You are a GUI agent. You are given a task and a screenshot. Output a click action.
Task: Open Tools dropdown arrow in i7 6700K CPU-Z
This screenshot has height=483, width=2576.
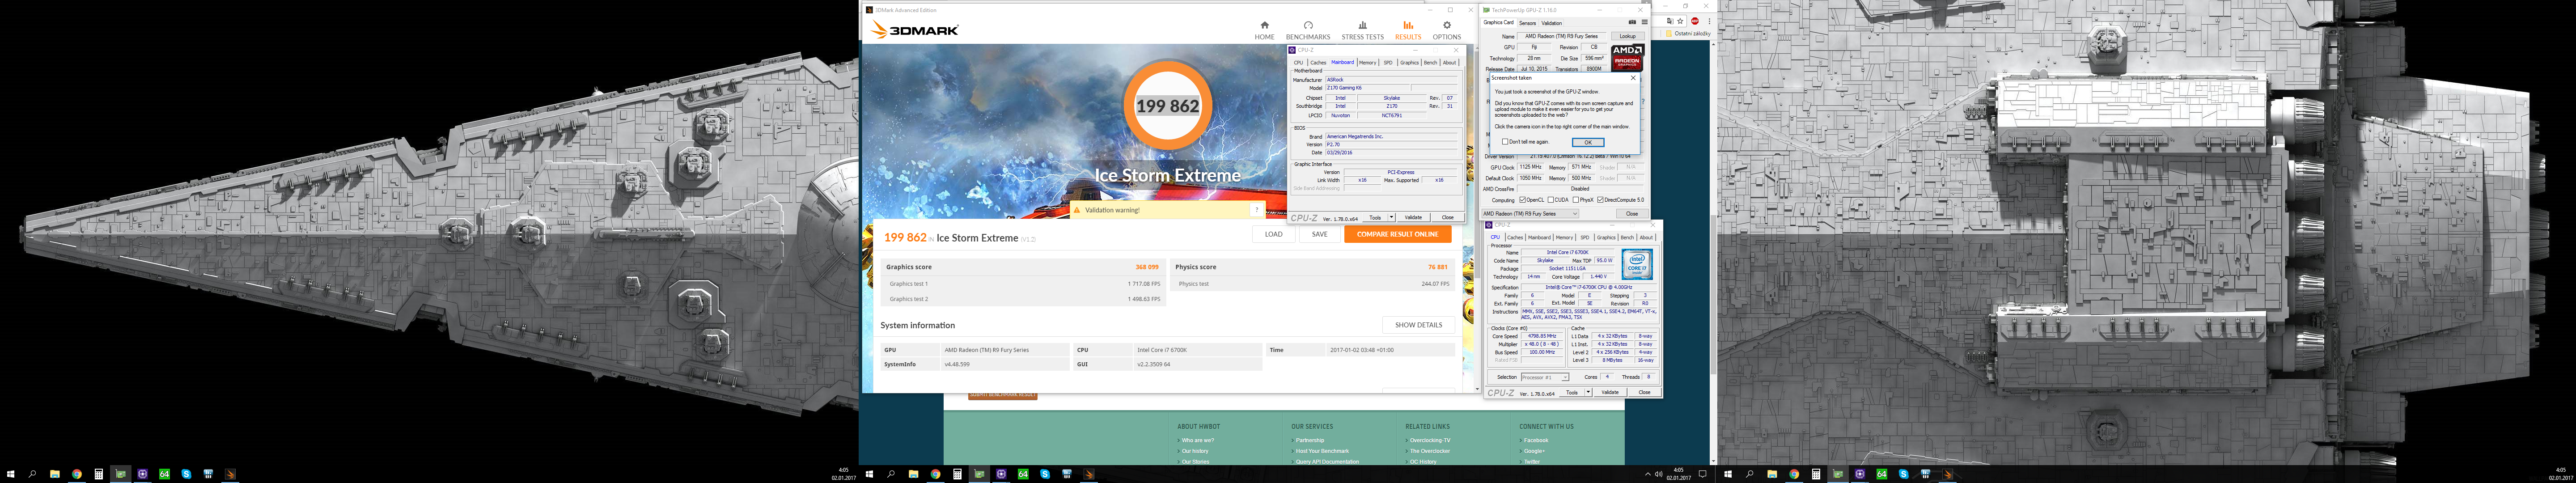pos(1588,392)
